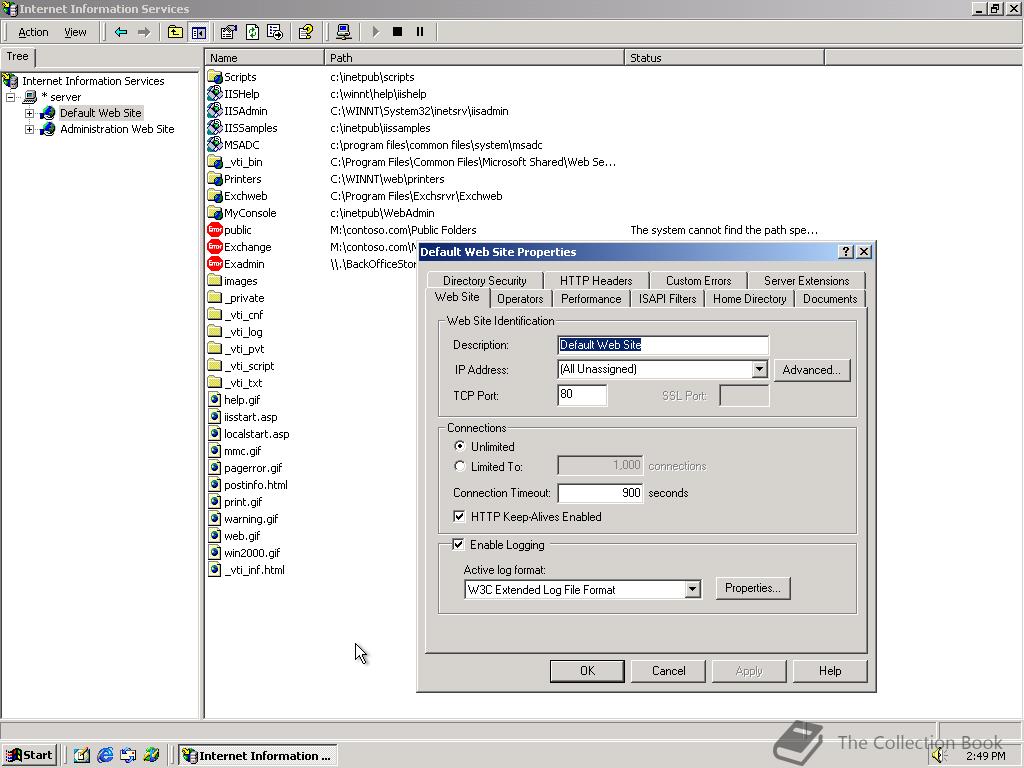Viewport: 1024px width, 768px height.
Task: Collapse the server tree node
Action: tap(10, 97)
